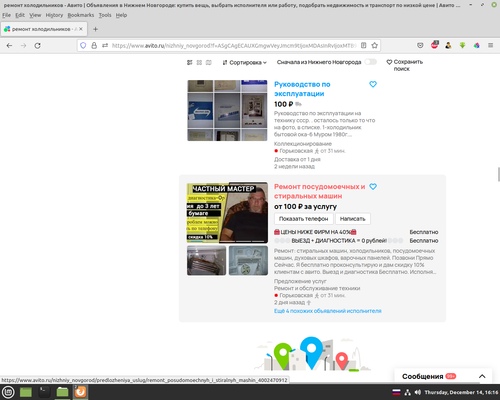Open the file manager in the taskbar
500x400 pixels.
(x=62, y=392)
